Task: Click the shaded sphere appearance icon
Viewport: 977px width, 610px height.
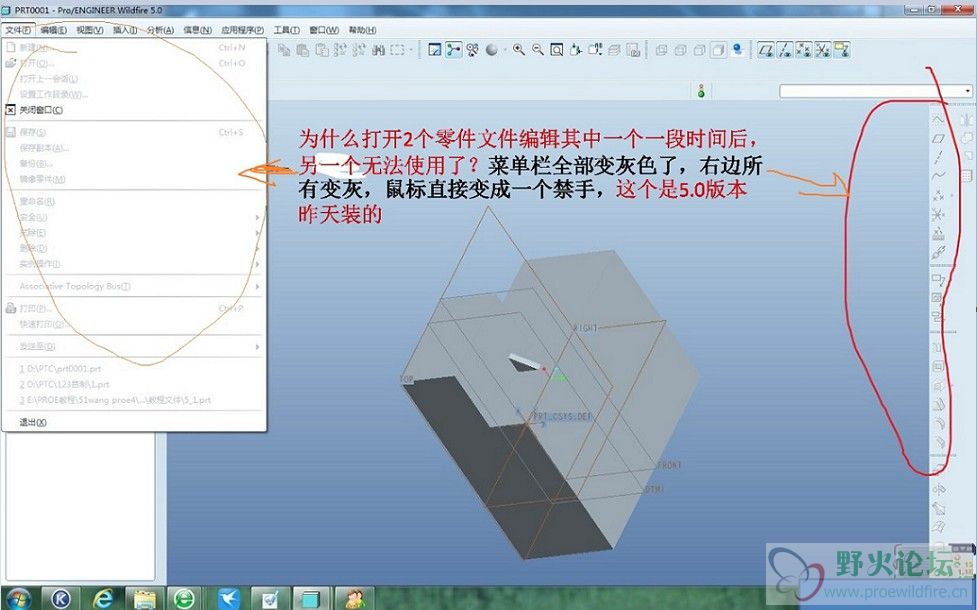Action: point(492,50)
